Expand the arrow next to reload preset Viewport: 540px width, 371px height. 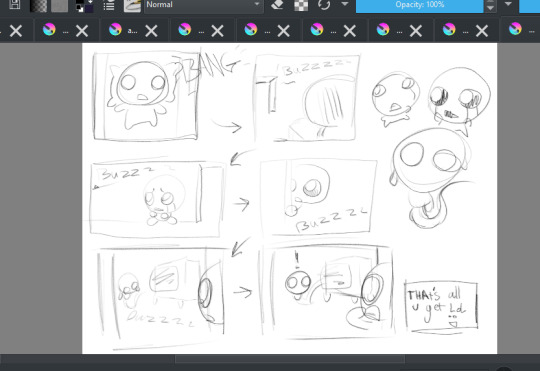point(344,4)
